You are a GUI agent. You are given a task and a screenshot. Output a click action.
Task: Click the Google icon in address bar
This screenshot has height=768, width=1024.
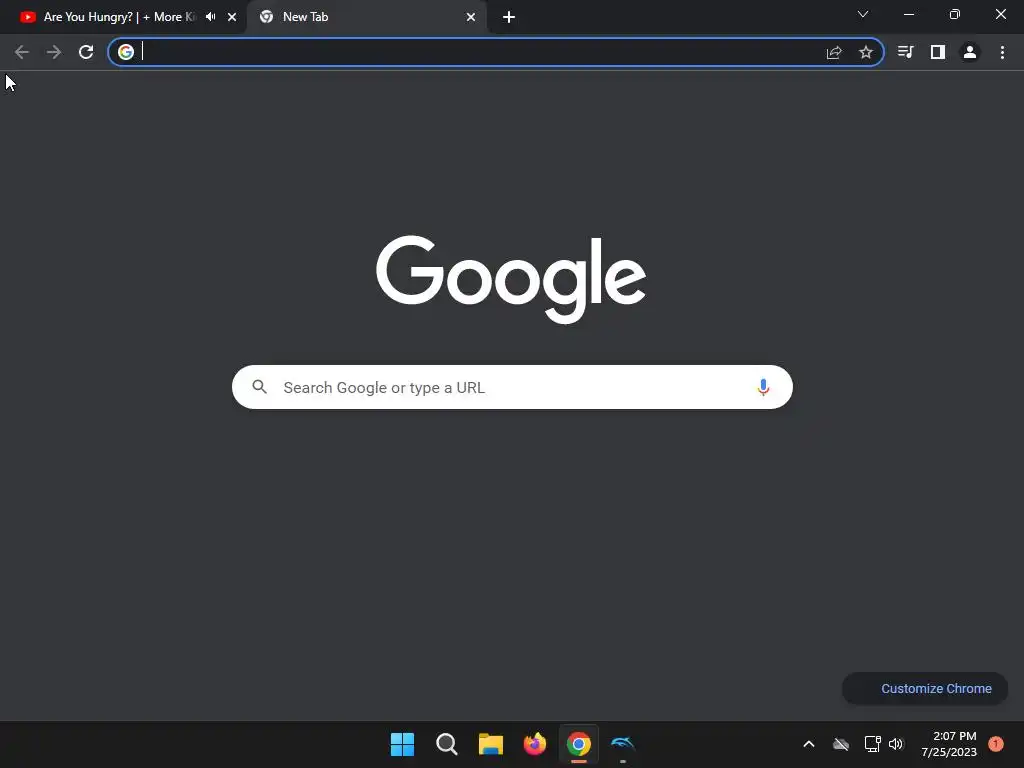coord(126,52)
